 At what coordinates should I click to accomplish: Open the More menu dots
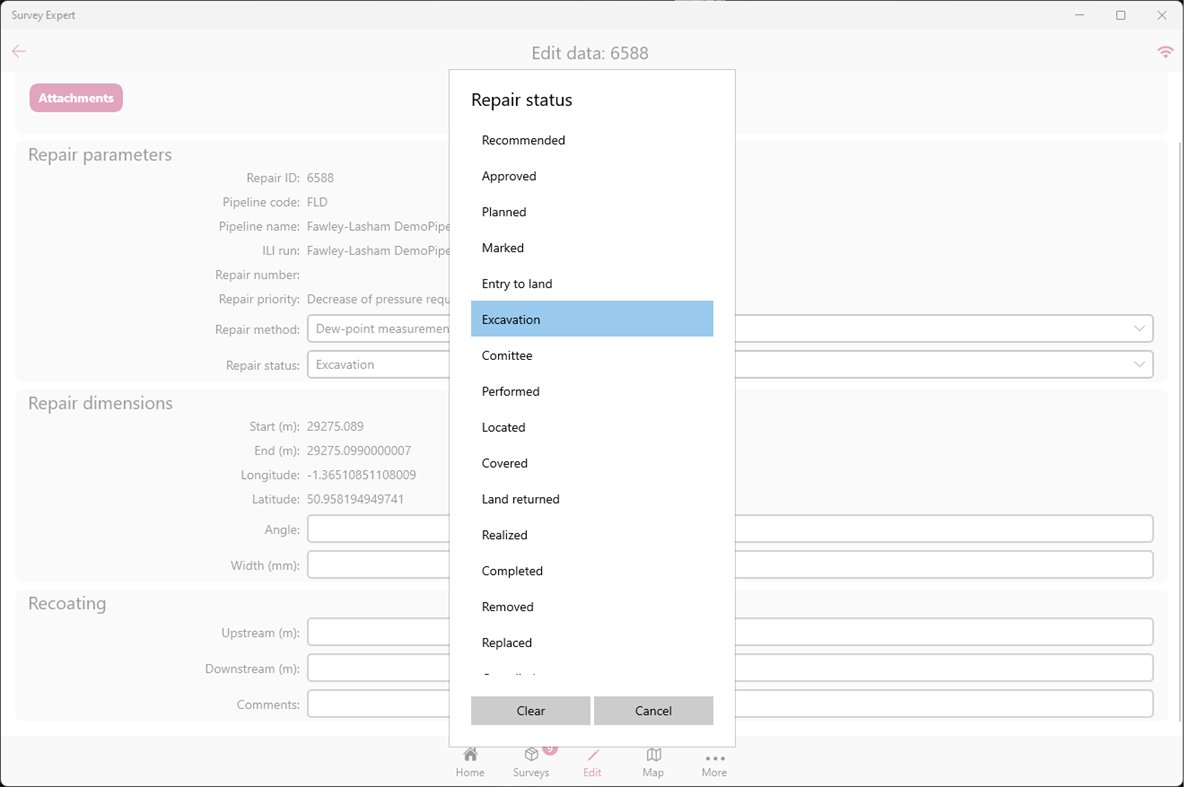click(x=714, y=758)
